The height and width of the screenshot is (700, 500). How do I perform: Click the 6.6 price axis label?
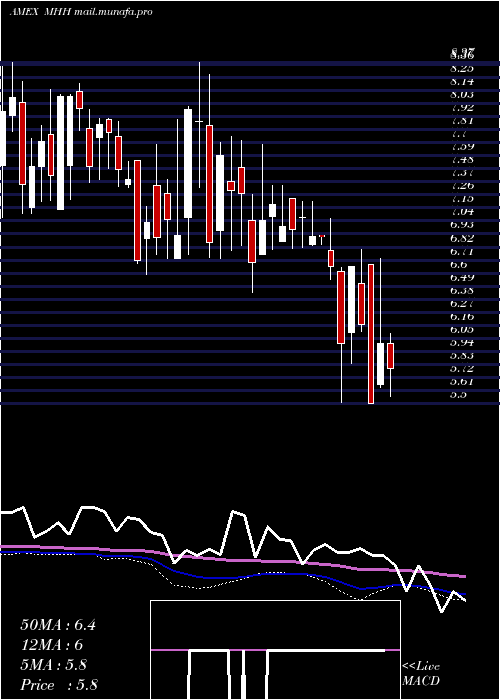point(458,264)
